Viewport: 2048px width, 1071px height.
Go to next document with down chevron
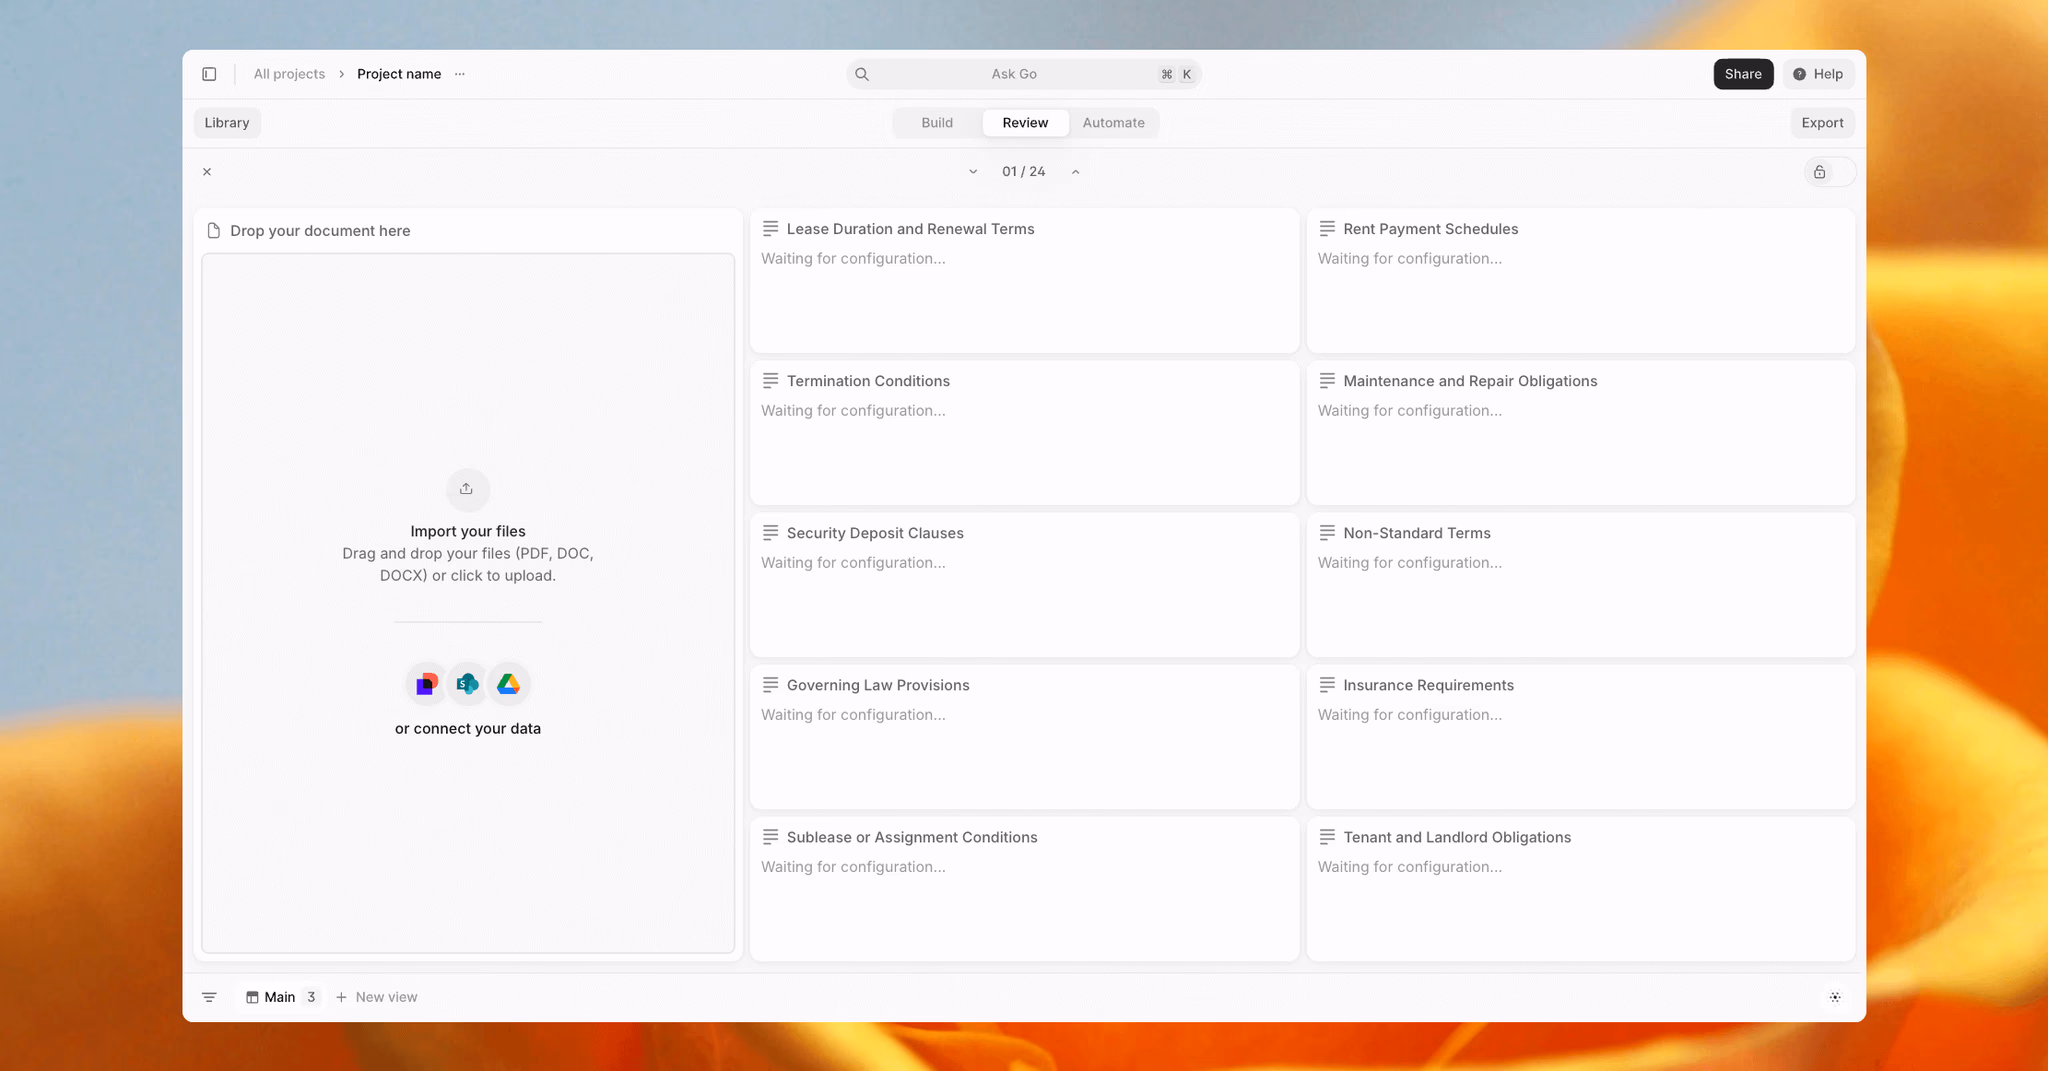click(973, 172)
